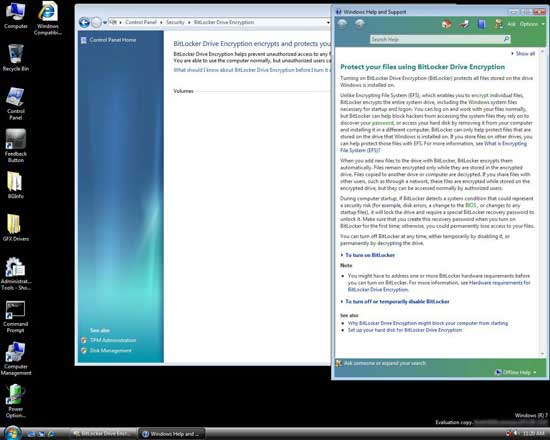Image resolution: width=550 pixels, height=440 pixels.
Task: Open the GFX Drivers folder
Action: (x=15, y=228)
